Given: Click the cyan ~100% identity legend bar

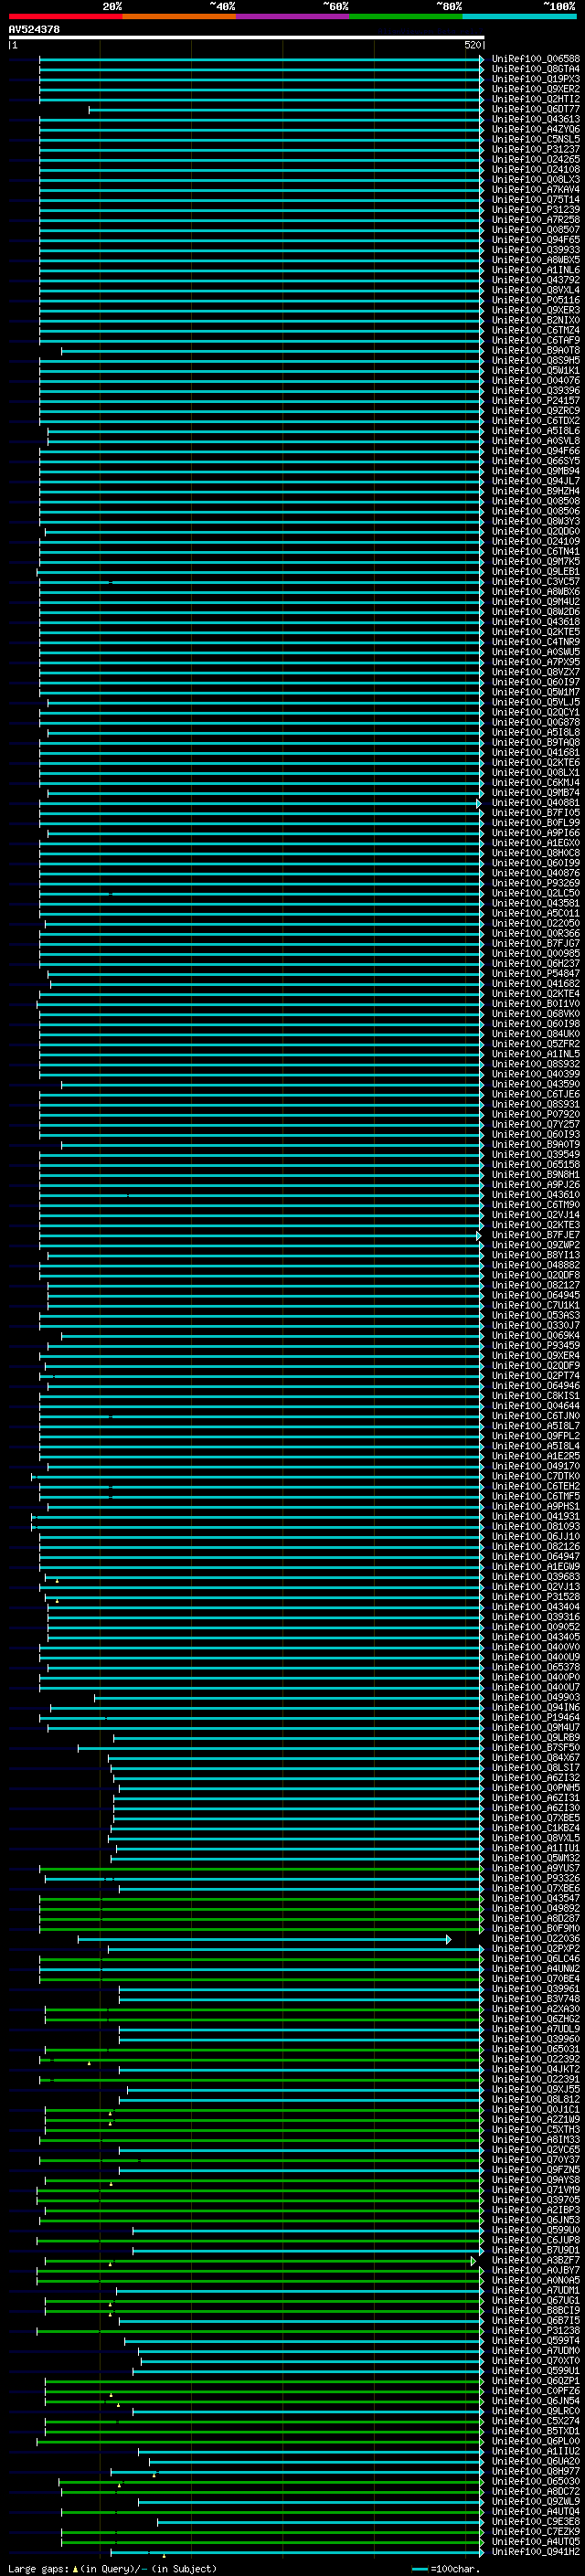Looking at the screenshot, I should tap(519, 16).
